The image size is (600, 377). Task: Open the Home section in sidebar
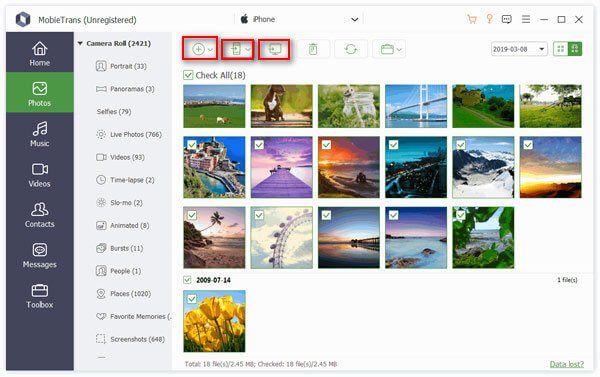[x=40, y=52]
